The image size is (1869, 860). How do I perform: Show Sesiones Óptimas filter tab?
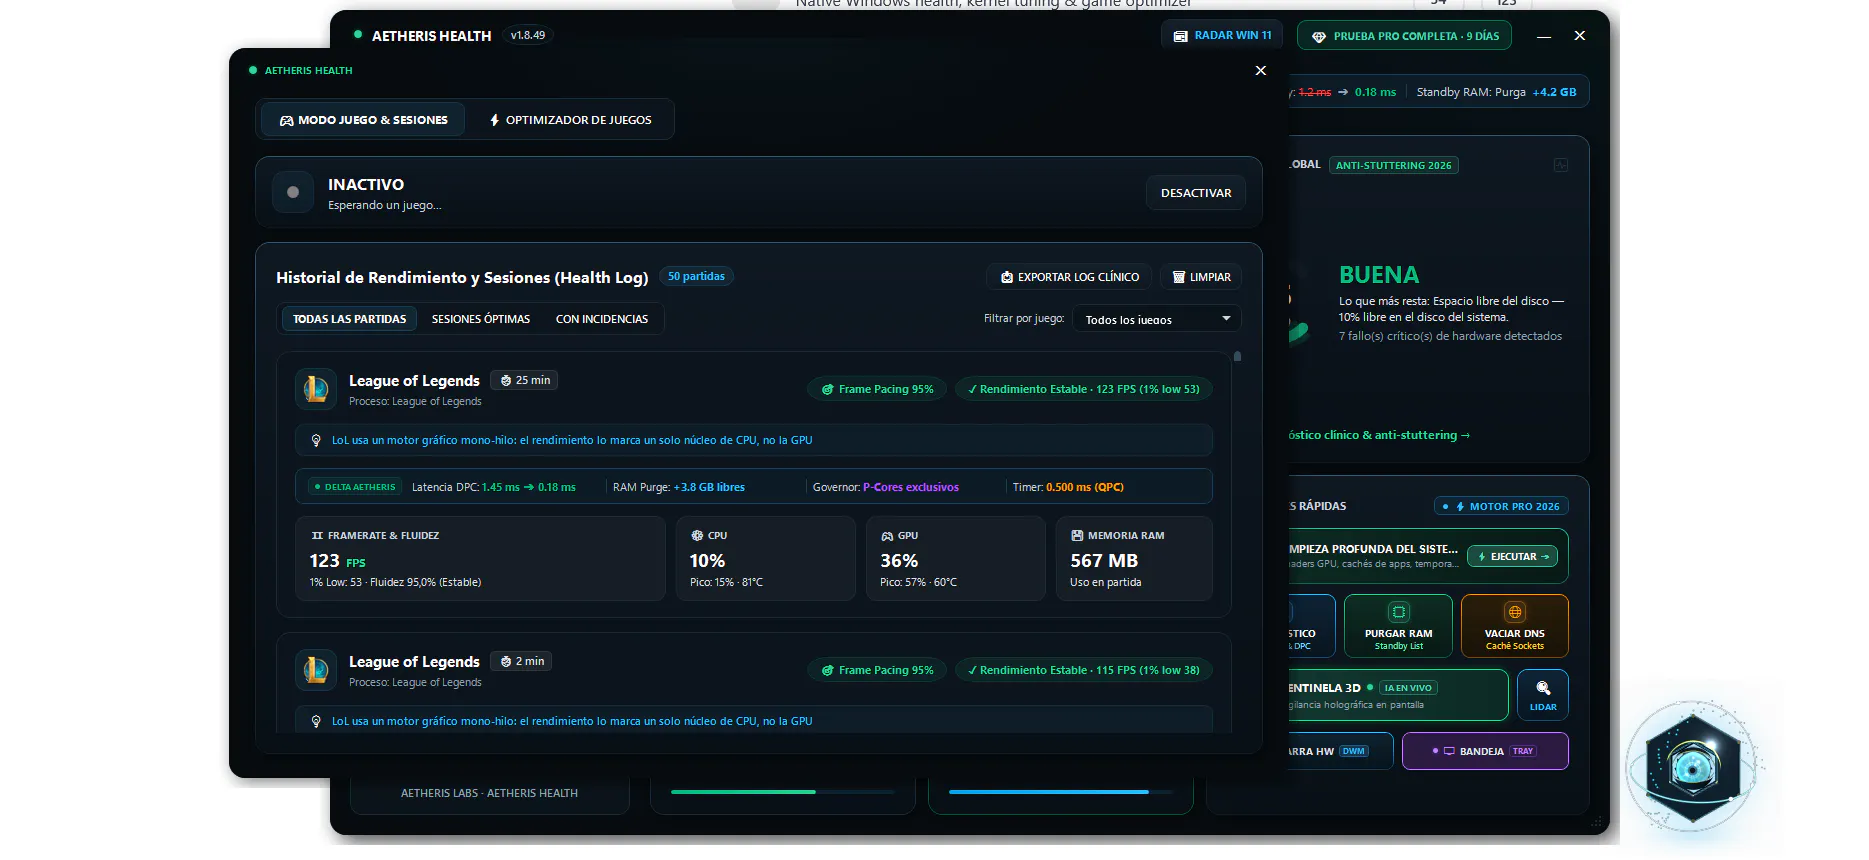pos(481,319)
